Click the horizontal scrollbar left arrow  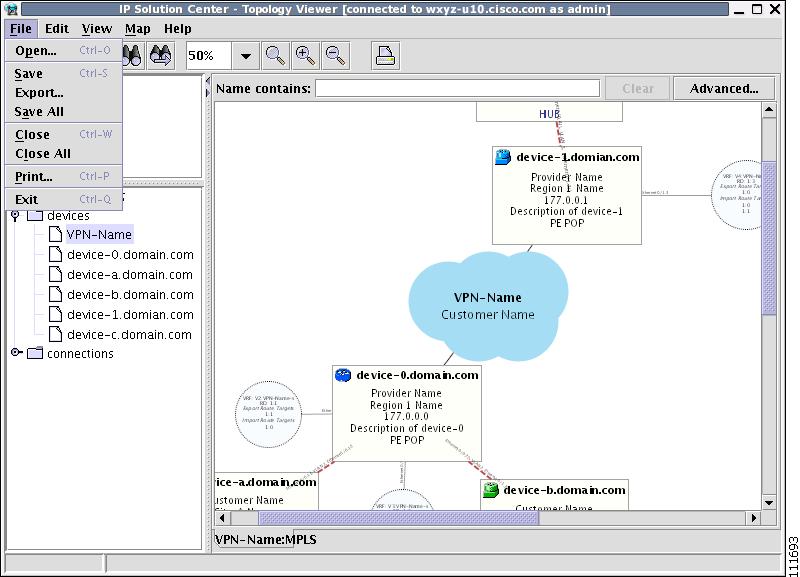(x=222, y=518)
